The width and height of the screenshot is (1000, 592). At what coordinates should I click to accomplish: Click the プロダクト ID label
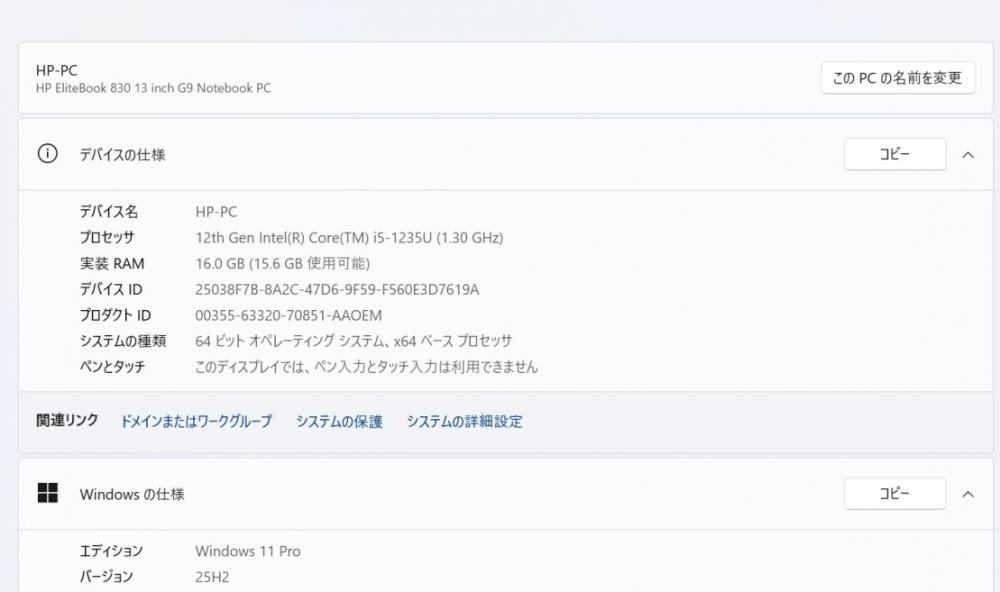click(x=115, y=315)
